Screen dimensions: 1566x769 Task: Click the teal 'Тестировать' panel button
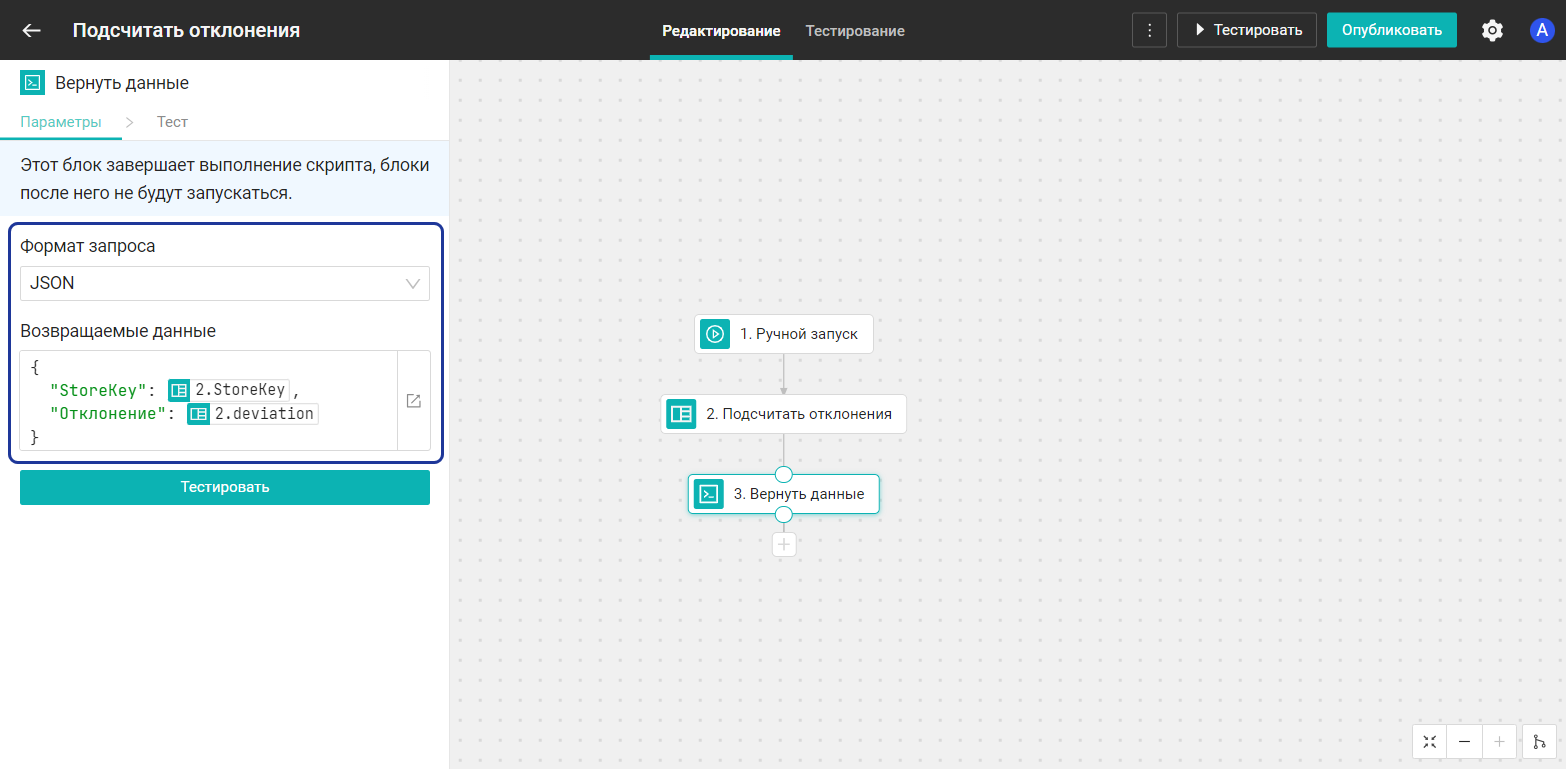(225, 487)
